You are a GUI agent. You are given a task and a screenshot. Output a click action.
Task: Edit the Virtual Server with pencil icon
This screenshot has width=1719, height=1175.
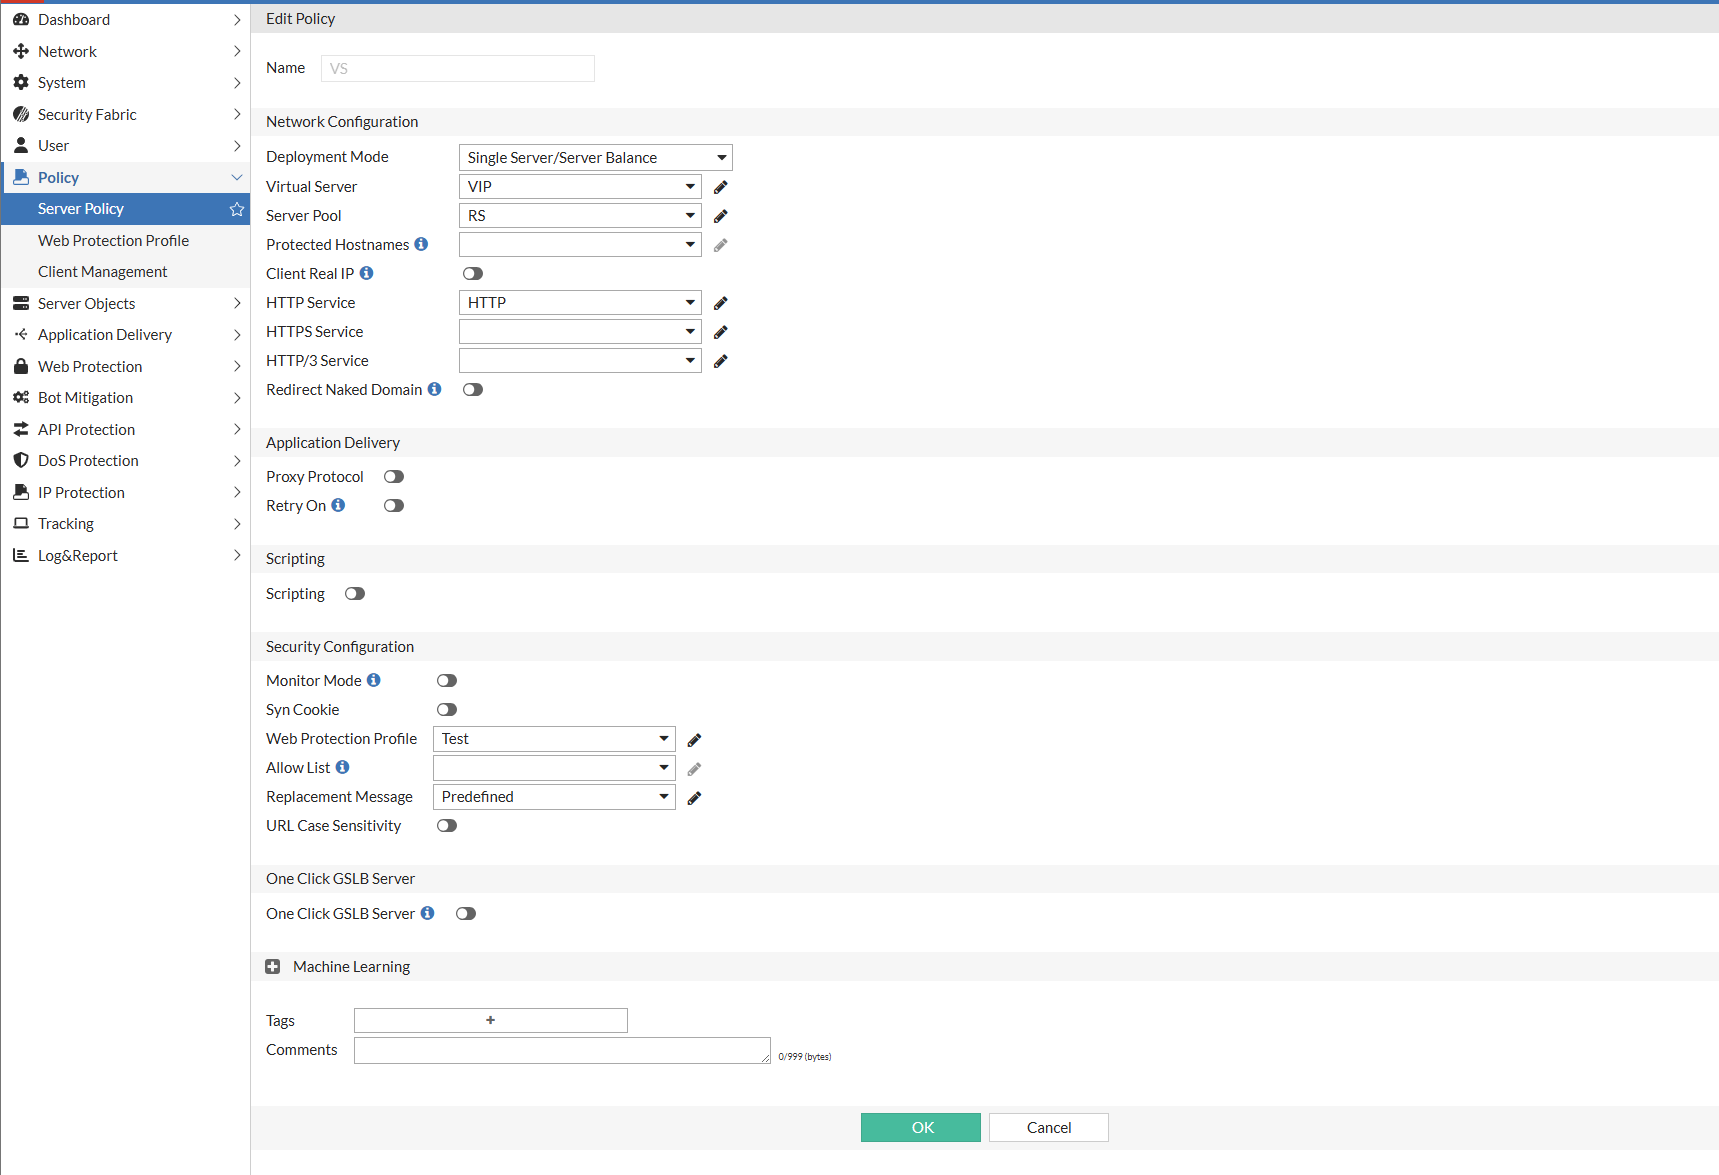click(721, 187)
